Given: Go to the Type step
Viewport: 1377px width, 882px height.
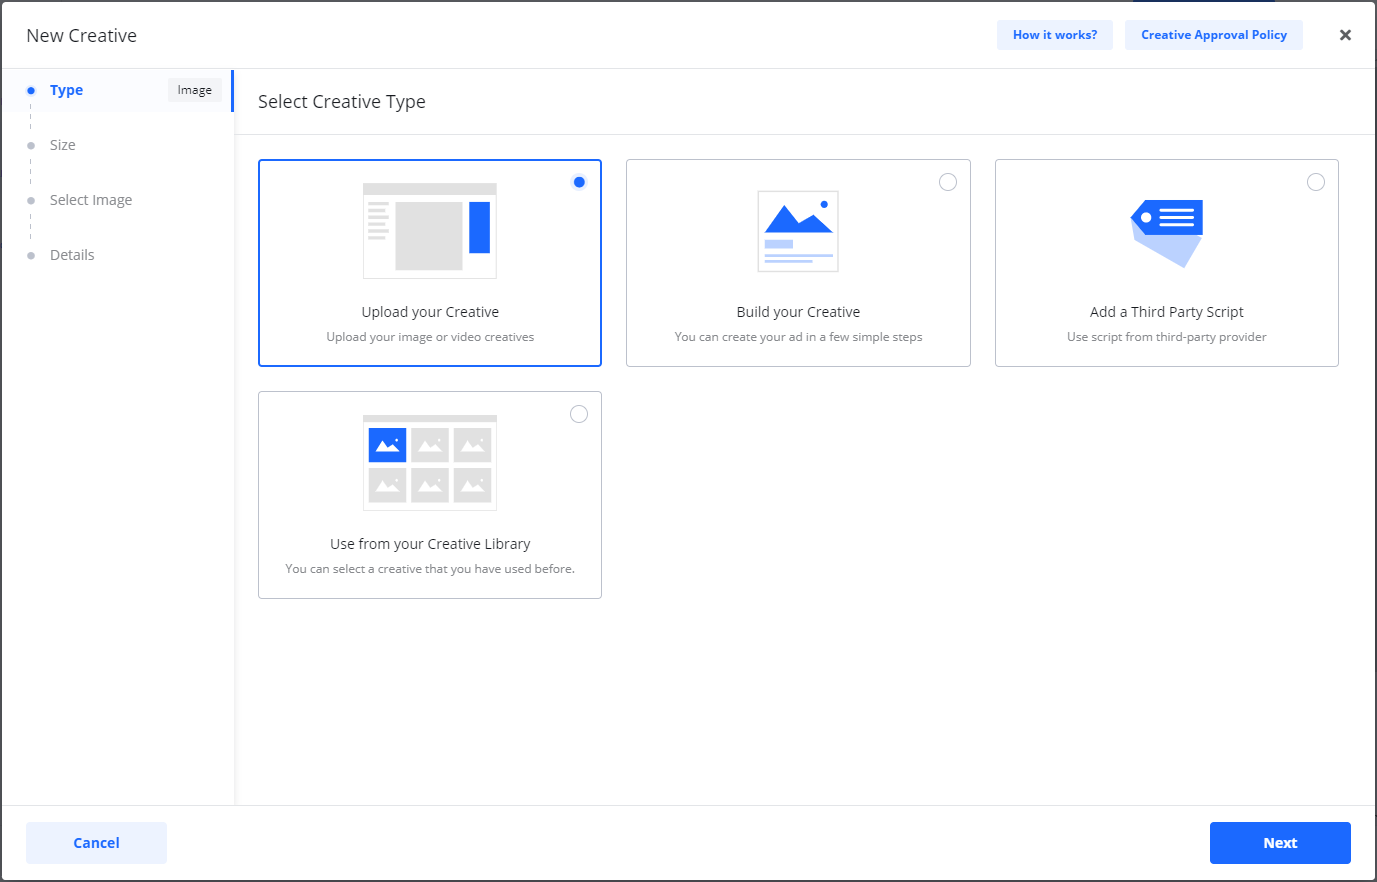Looking at the screenshot, I should pos(67,90).
